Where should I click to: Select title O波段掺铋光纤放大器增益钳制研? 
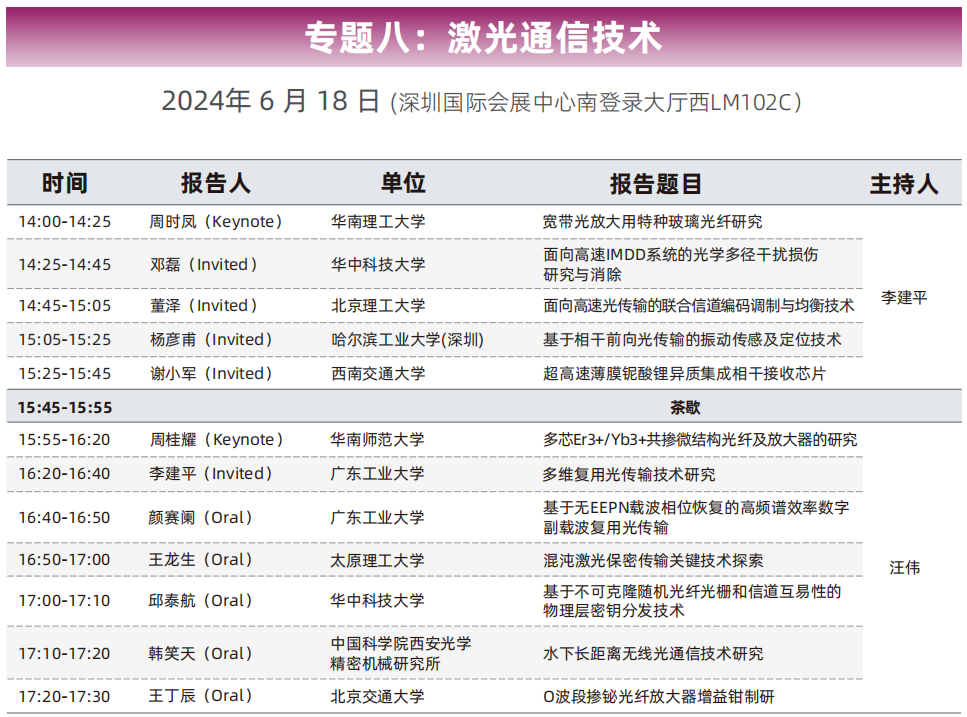(x=659, y=697)
